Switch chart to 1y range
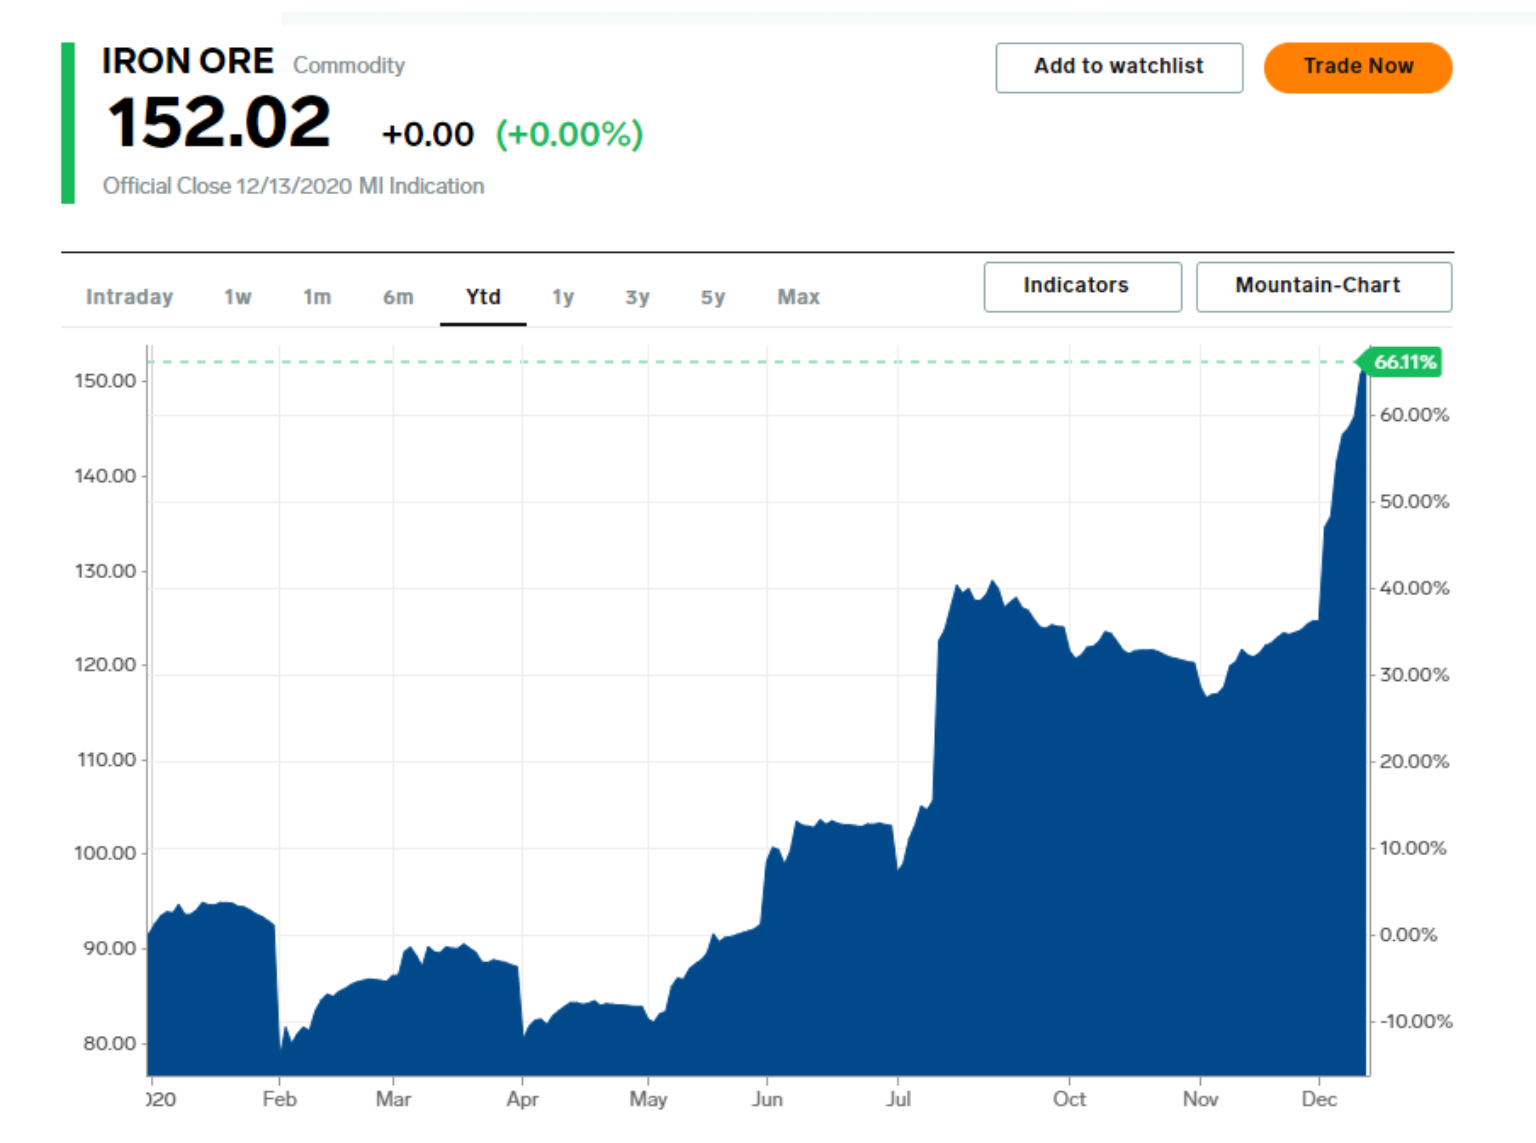1536x1143 pixels. point(563,297)
